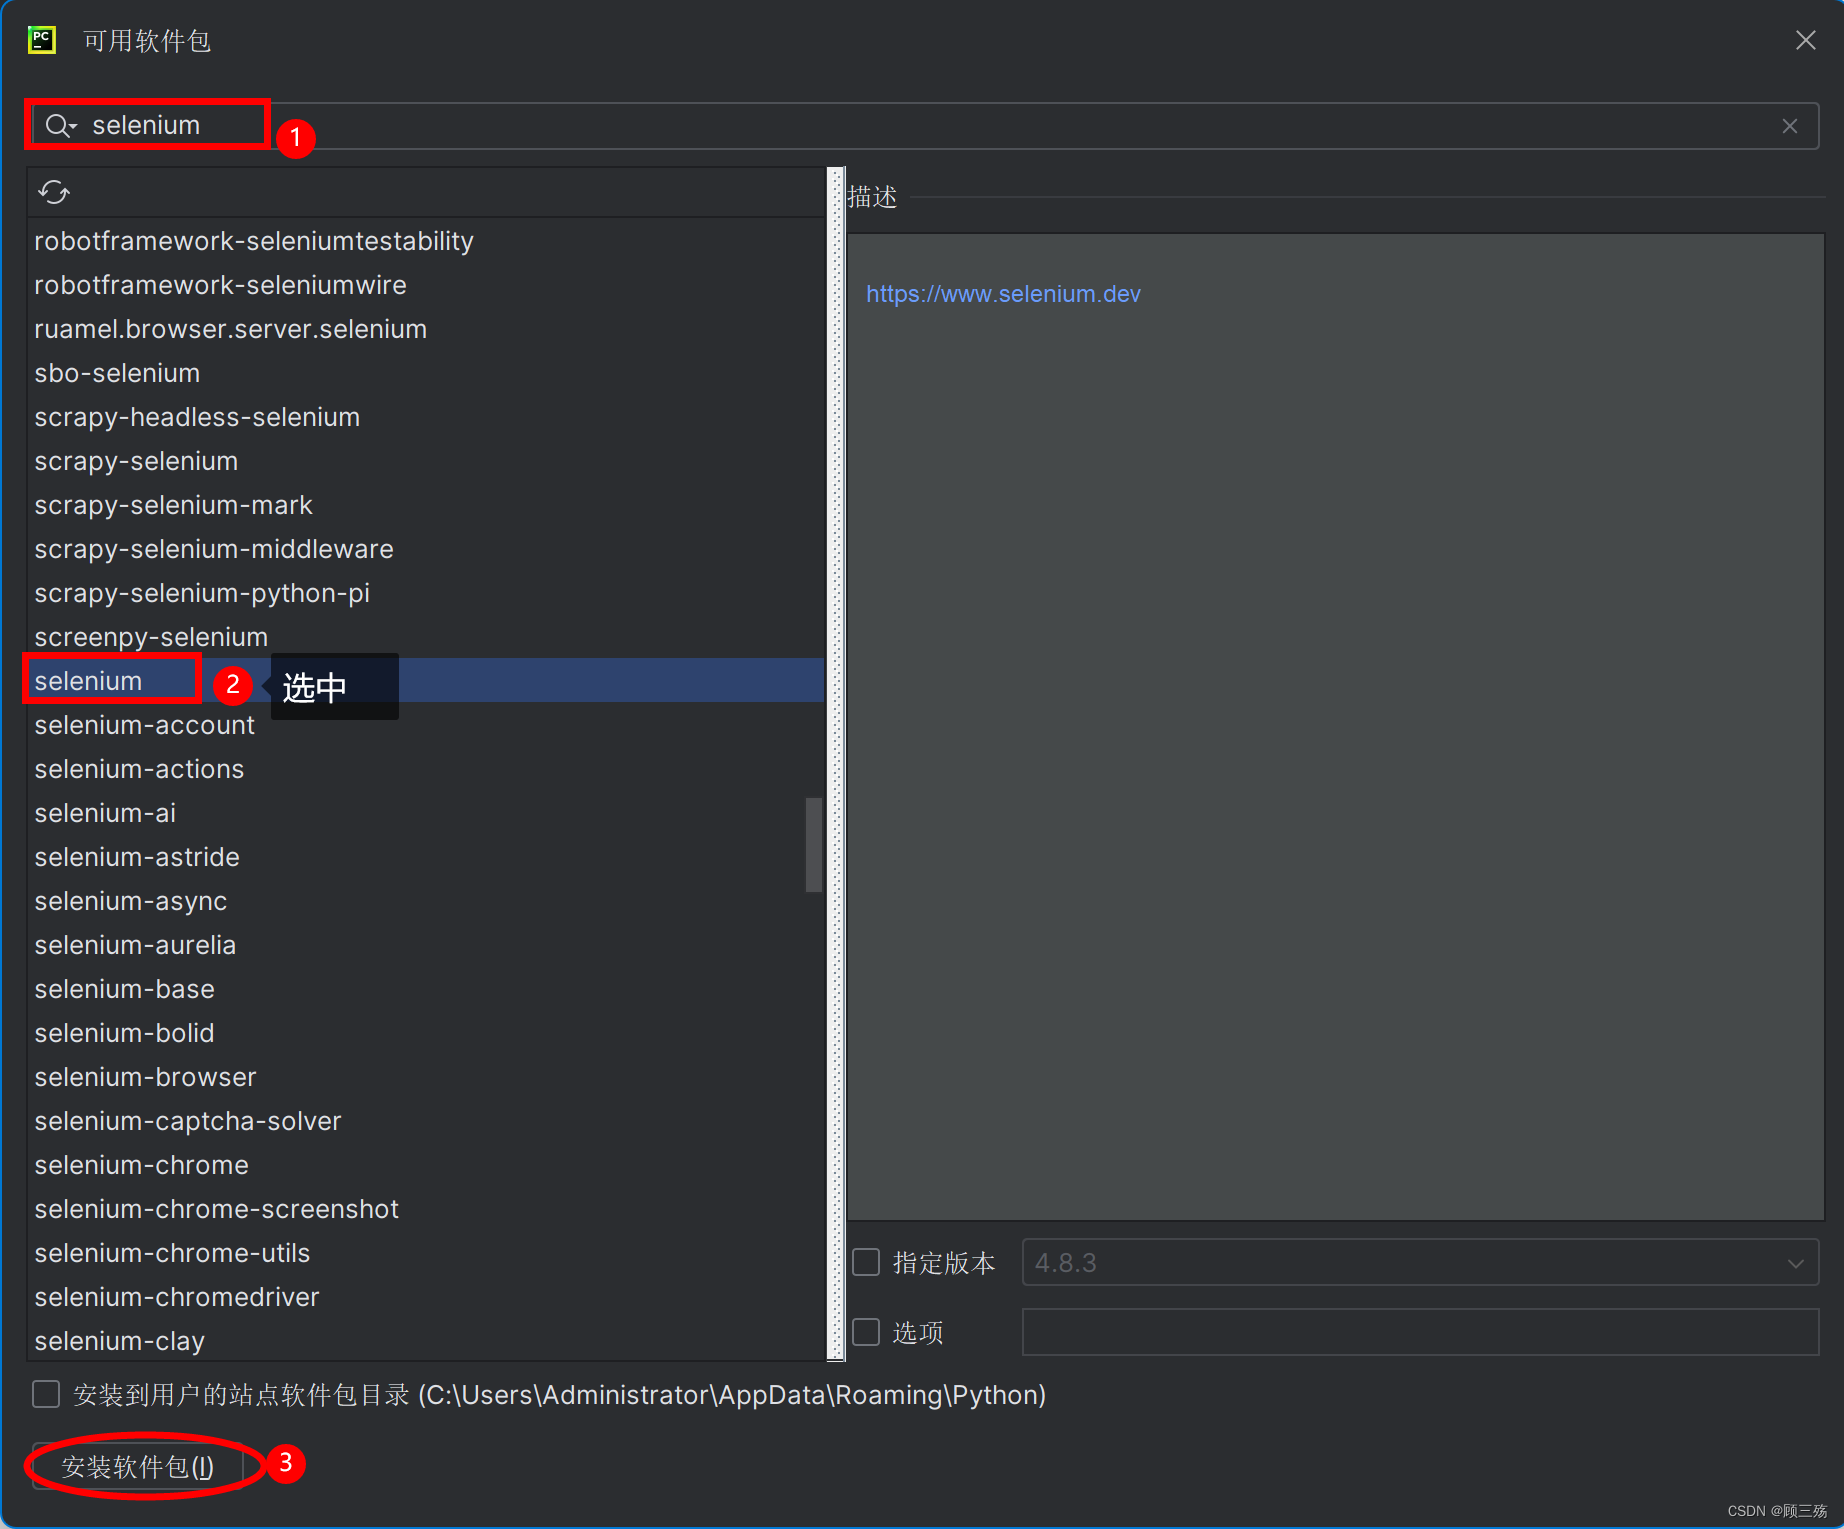Select the scrapy-selenium package
Viewport: 1844px width, 1529px height.
(426, 461)
